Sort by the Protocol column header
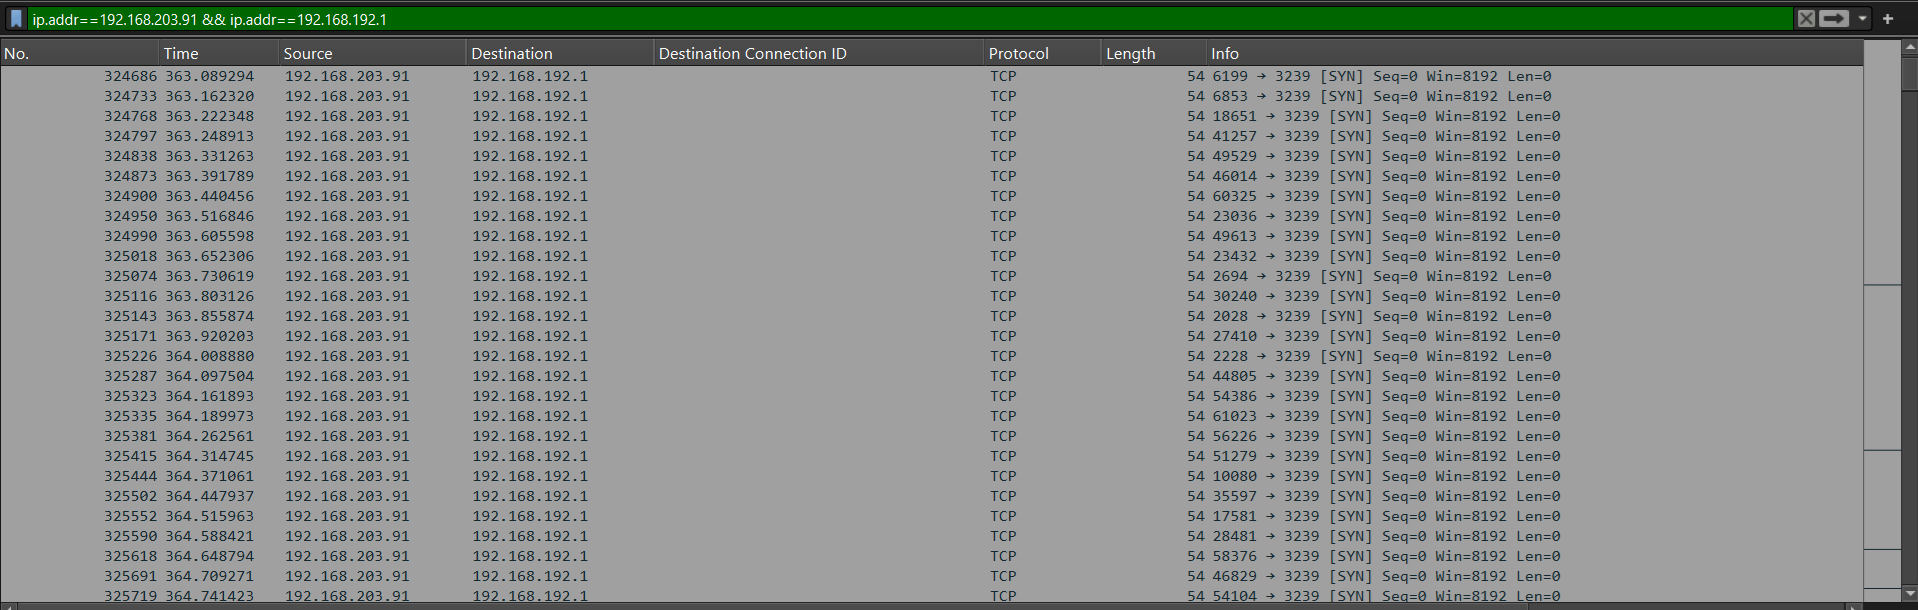The width and height of the screenshot is (1918, 610). (1041, 54)
